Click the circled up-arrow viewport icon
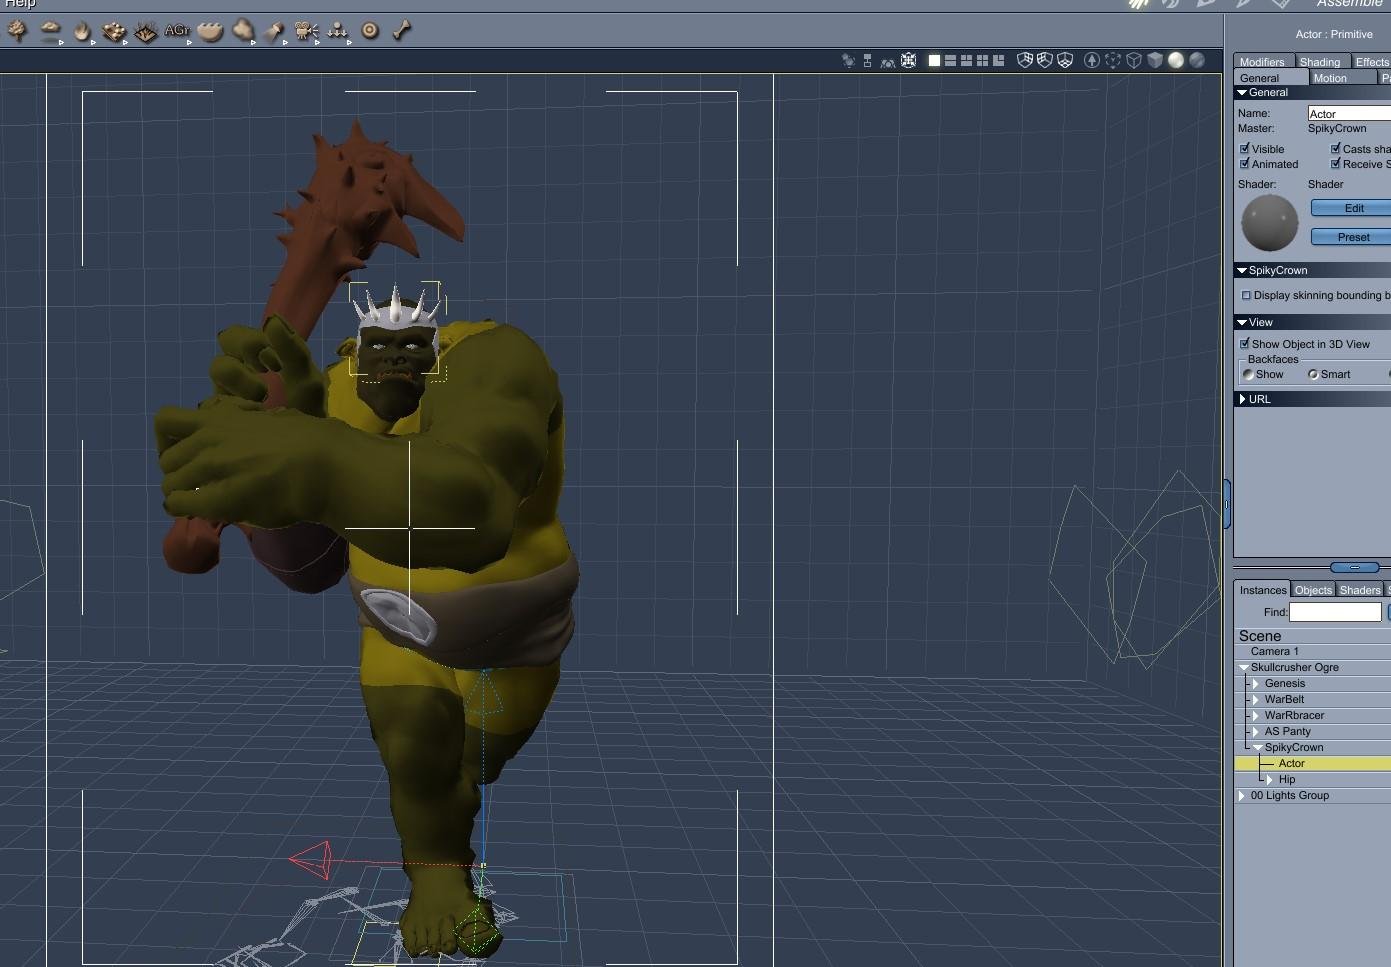The height and width of the screenshot is (967, 1391). [x=1092, y=60]
